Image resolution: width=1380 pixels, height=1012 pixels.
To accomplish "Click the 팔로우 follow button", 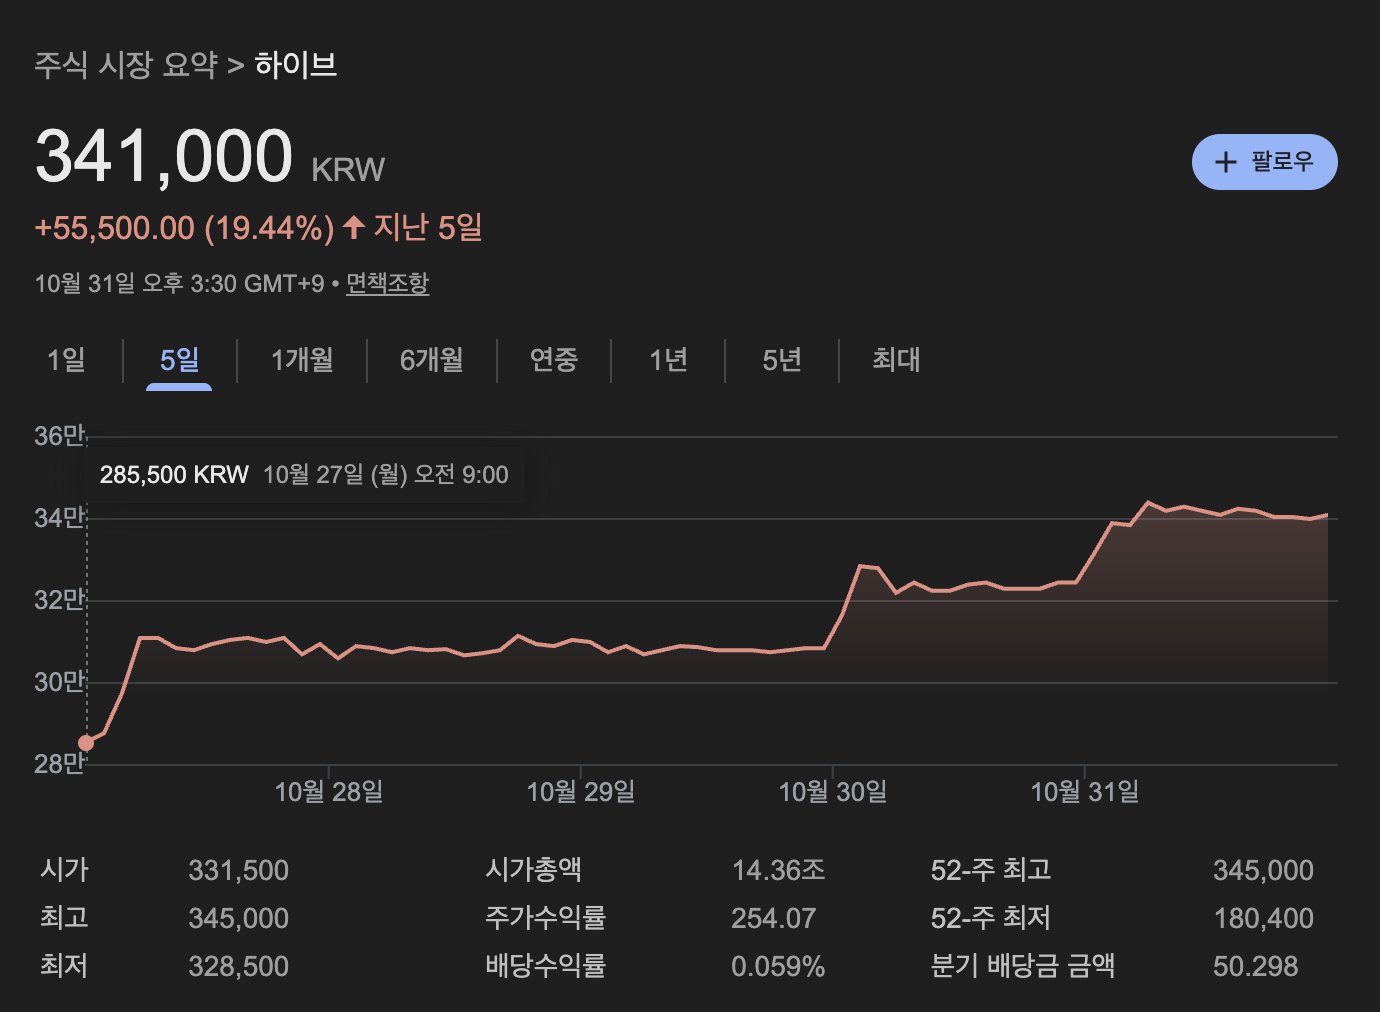I will (x=1264, y=162).
